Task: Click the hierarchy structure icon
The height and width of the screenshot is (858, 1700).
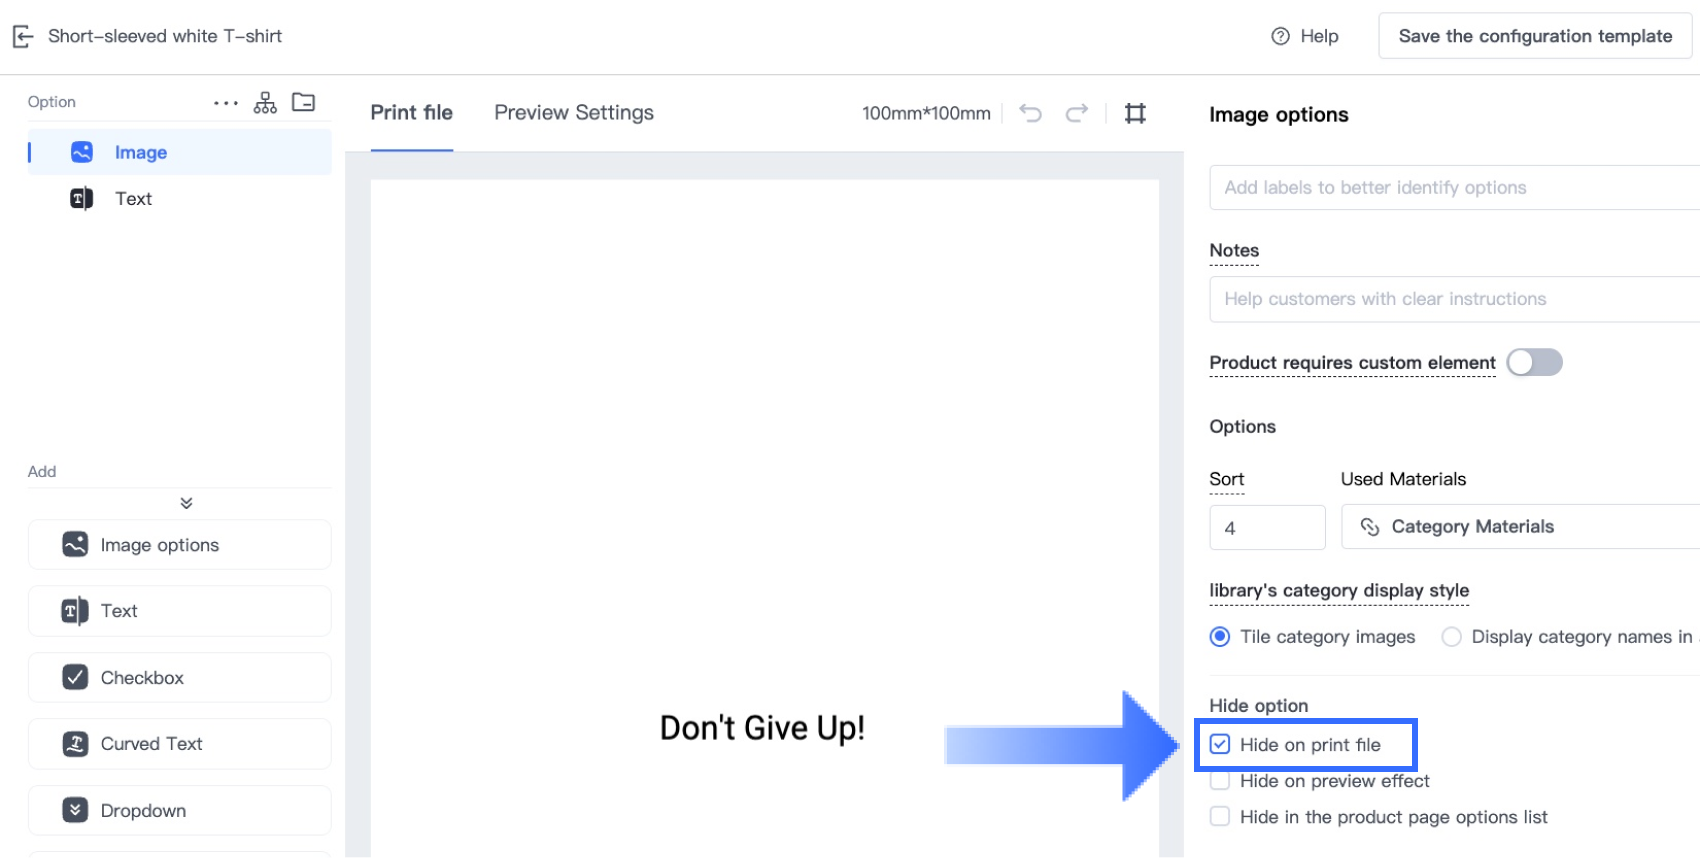Action: point(265,103)
